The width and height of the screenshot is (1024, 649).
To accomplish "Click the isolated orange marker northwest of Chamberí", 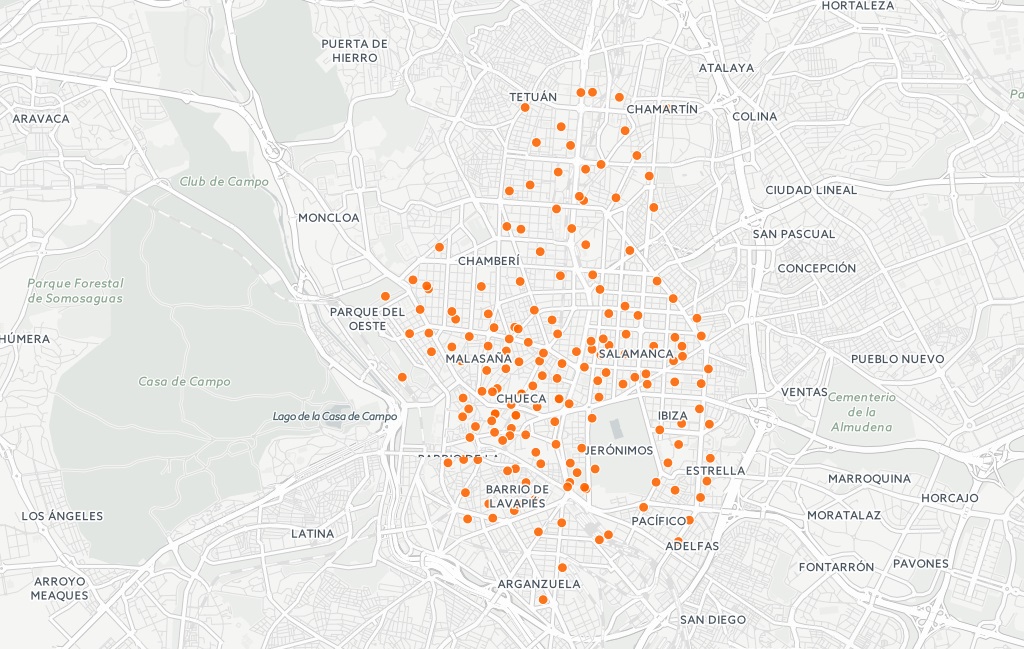I will tap(439, 246).
